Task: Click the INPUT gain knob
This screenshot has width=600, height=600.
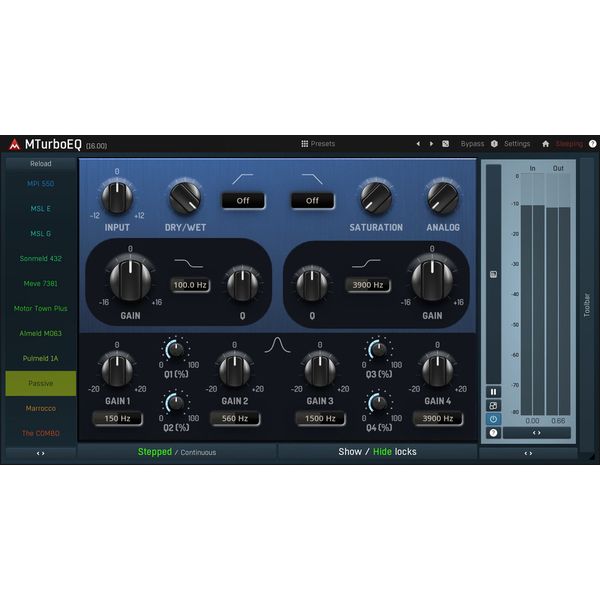Action: [117, 197]
